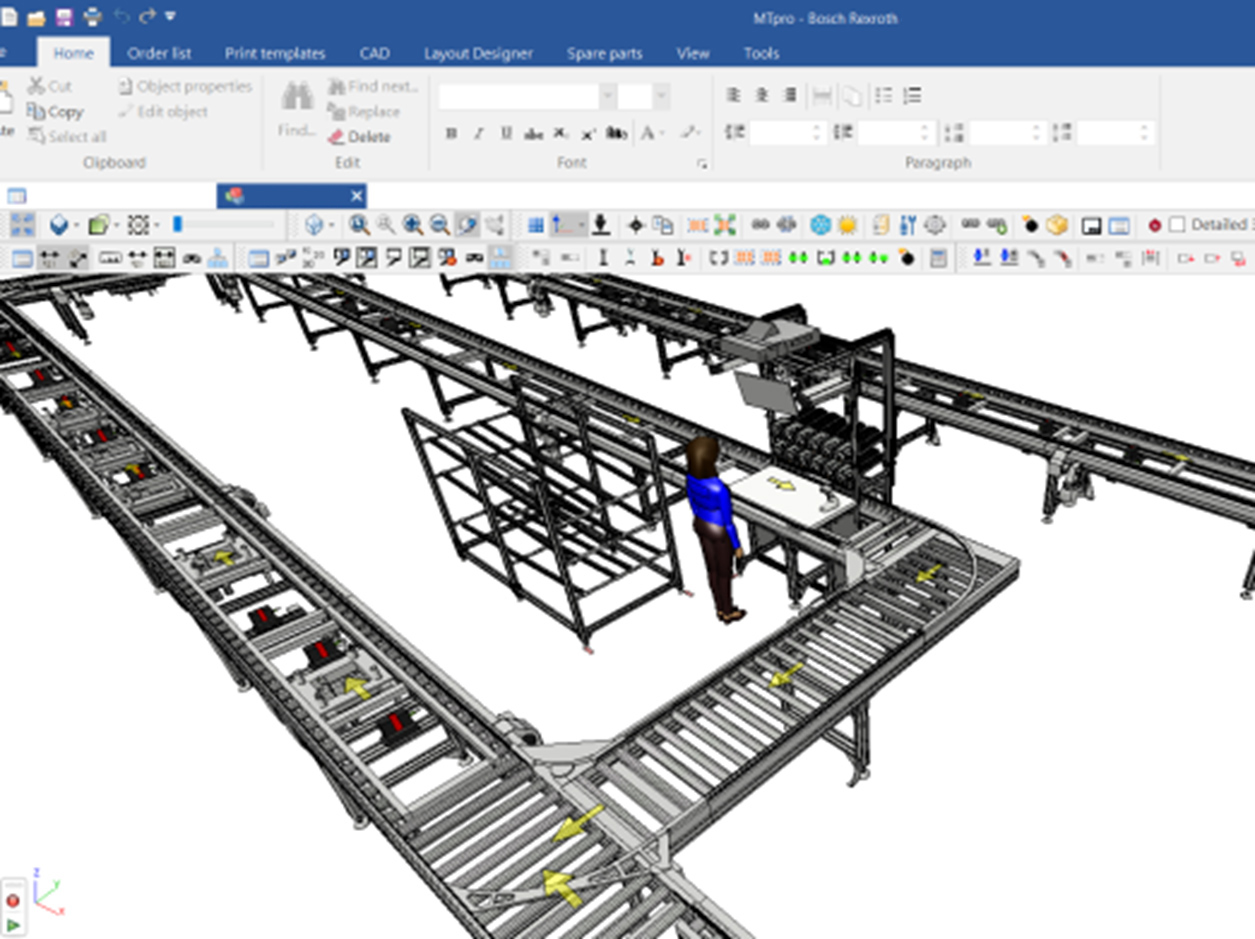Switch to the Spare parts tab
This screenshot has width=1255, height=939.
604,53
